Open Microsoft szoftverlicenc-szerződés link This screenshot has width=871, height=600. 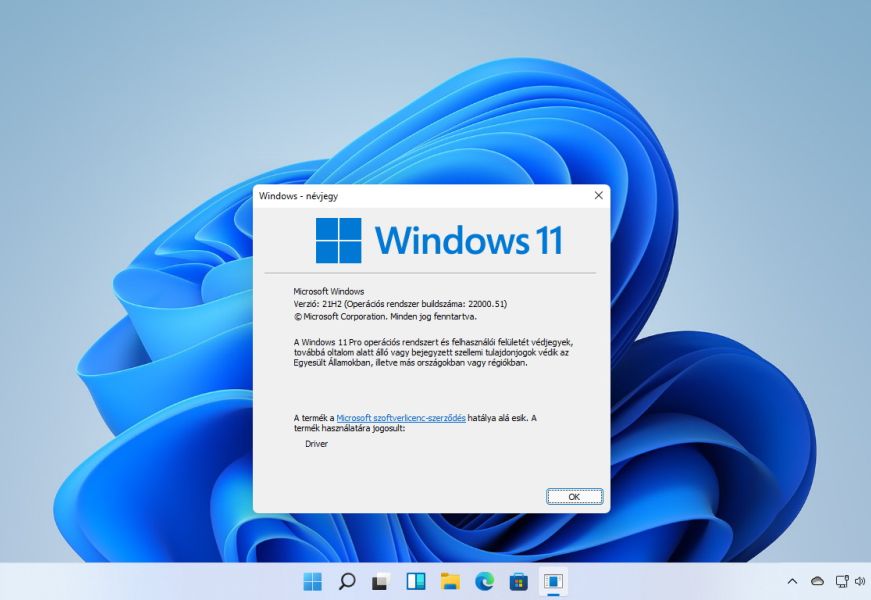point(401,418)
